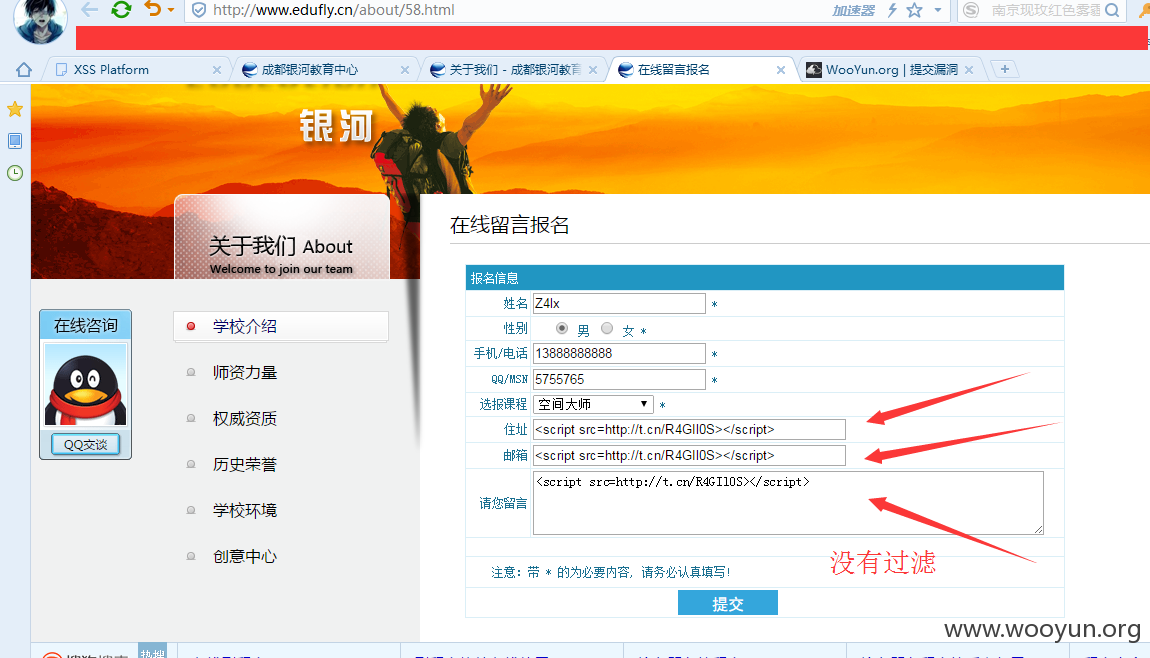The height and width of the screenshot is (658, 1150).
Task: Open 权威资质 menu item
Action: pyautogui.click(x=245, y=419)
